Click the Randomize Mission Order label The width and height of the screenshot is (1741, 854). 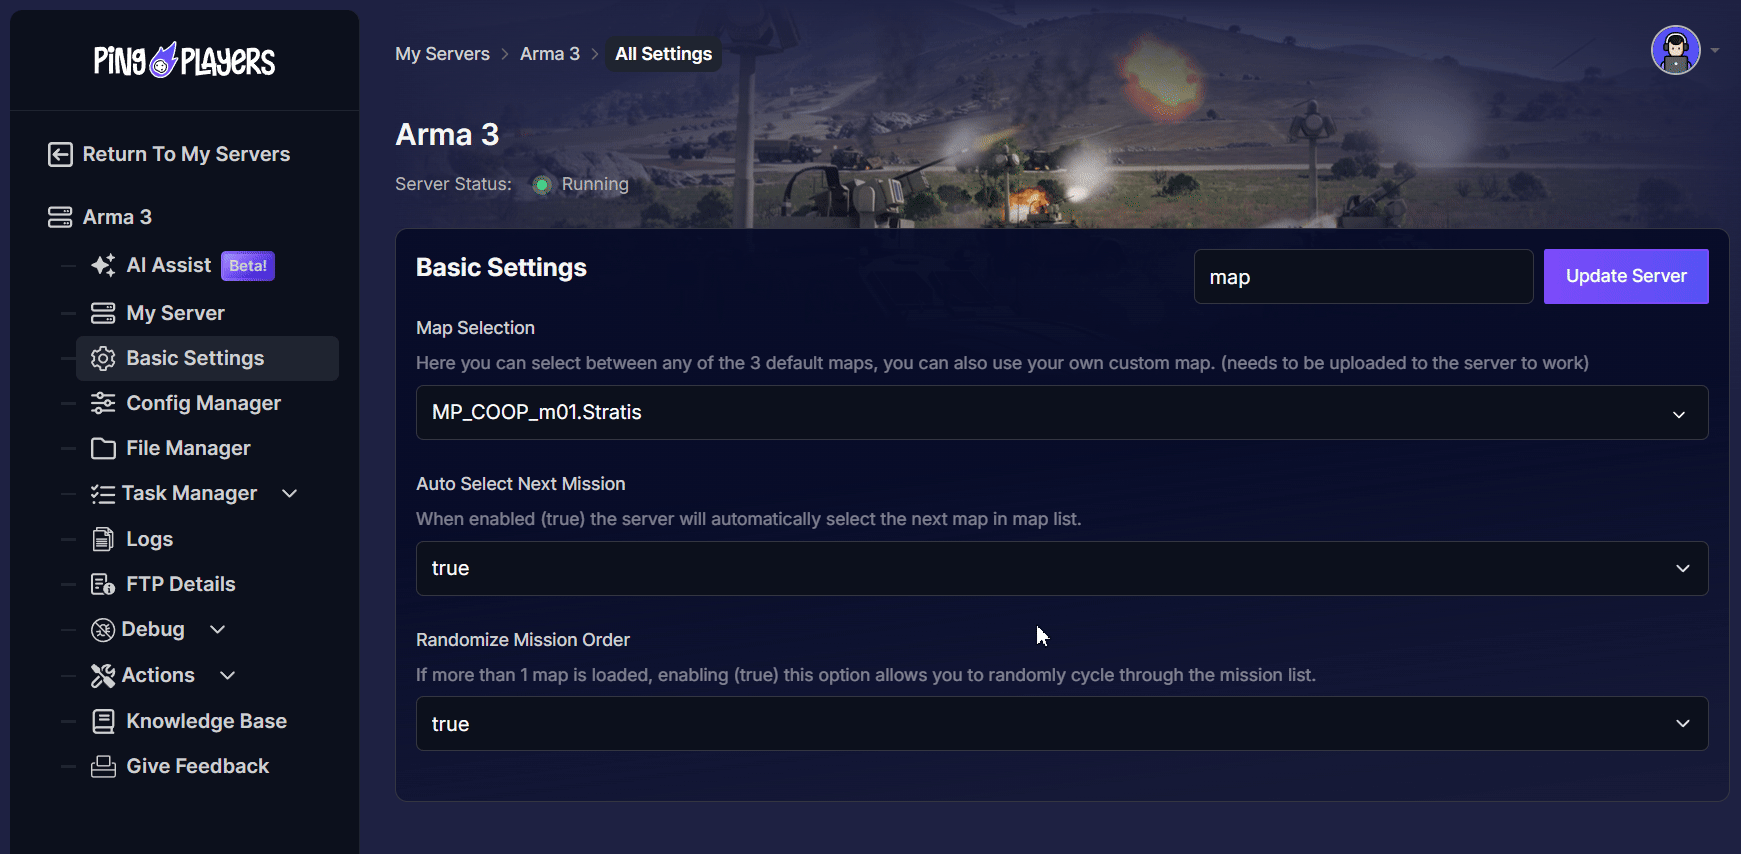[x=523, y=640]
